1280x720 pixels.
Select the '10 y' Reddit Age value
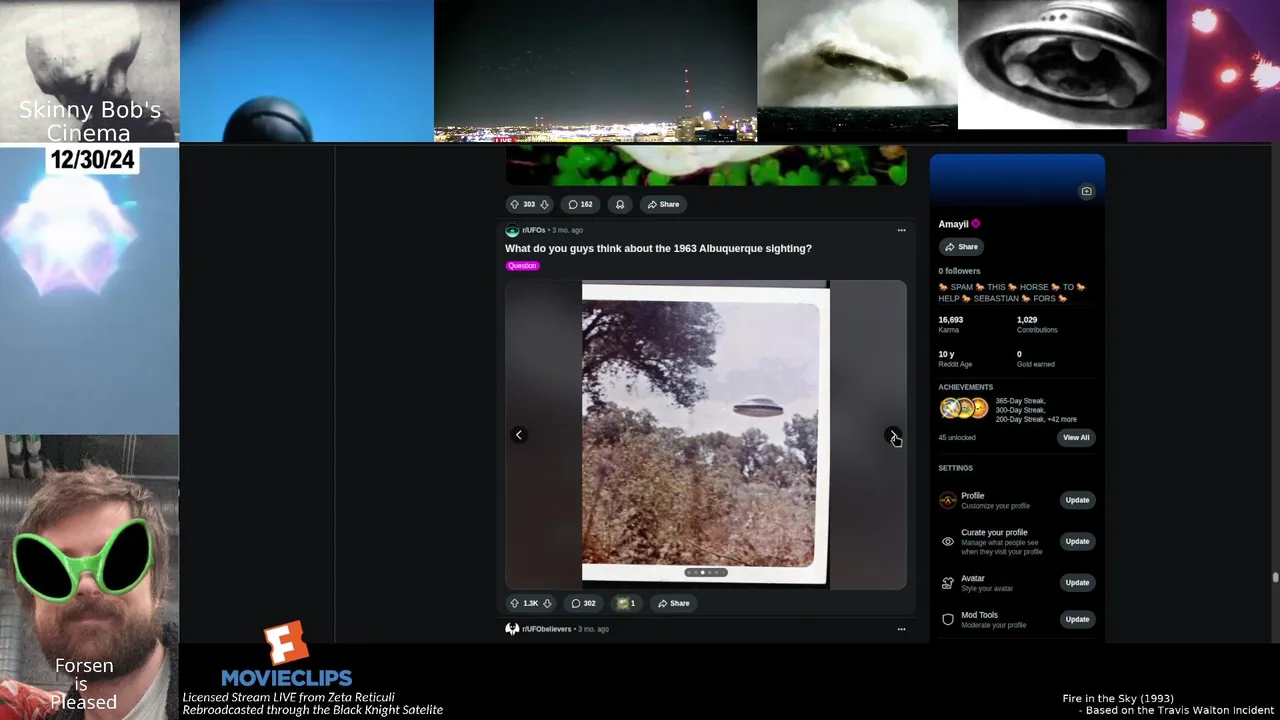(946, 354)
